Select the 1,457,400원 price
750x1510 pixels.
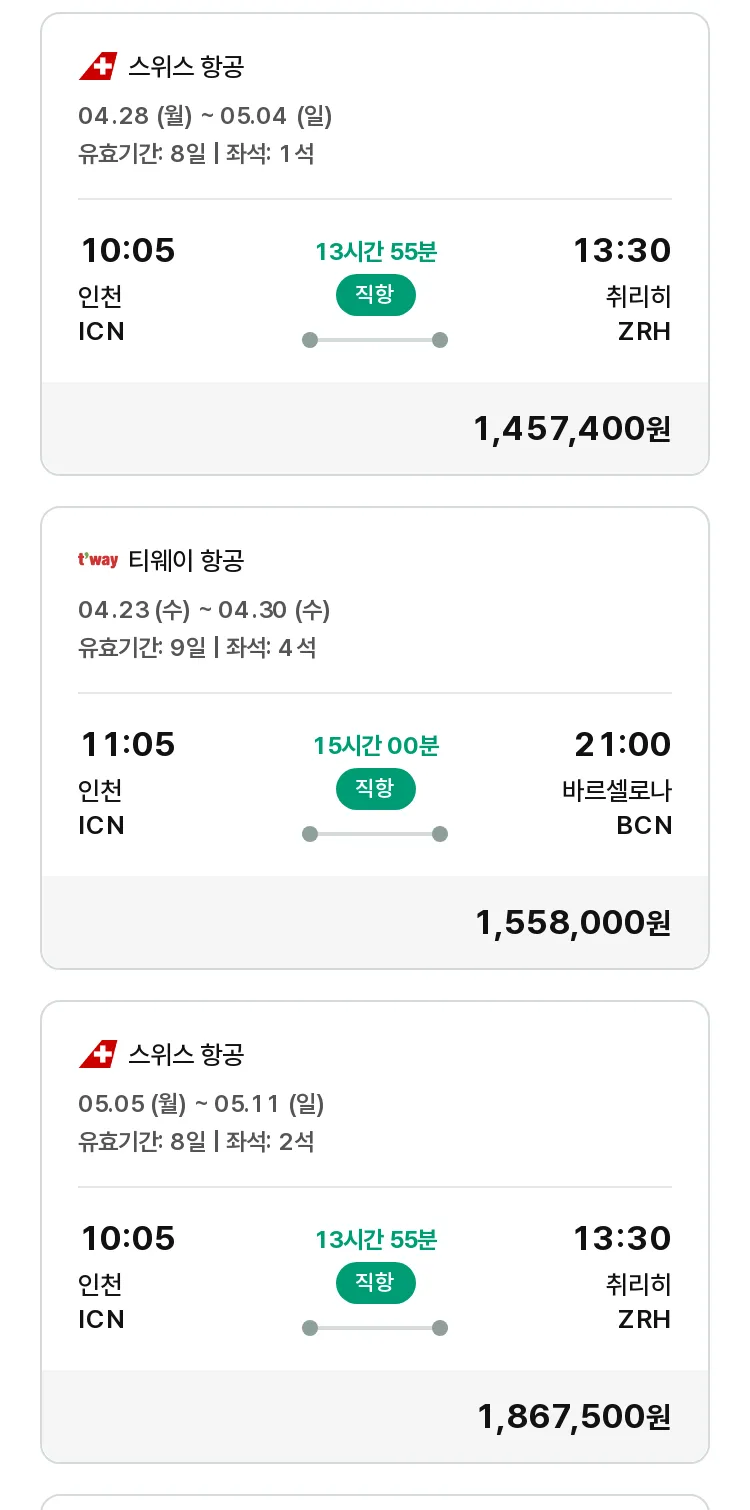[571, 429]
